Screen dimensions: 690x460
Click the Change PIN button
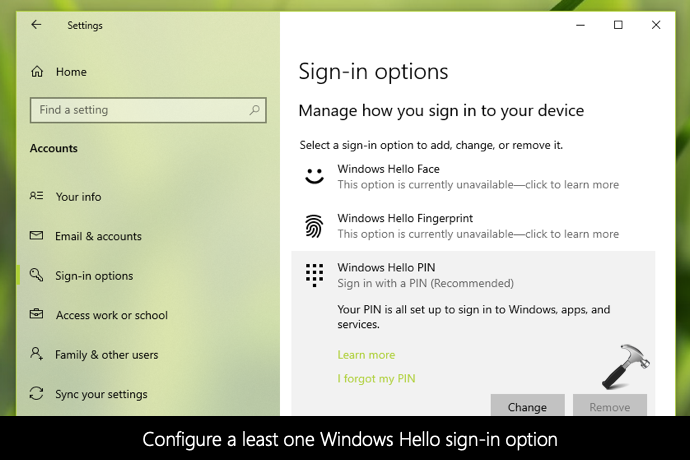tap(527, 405)
